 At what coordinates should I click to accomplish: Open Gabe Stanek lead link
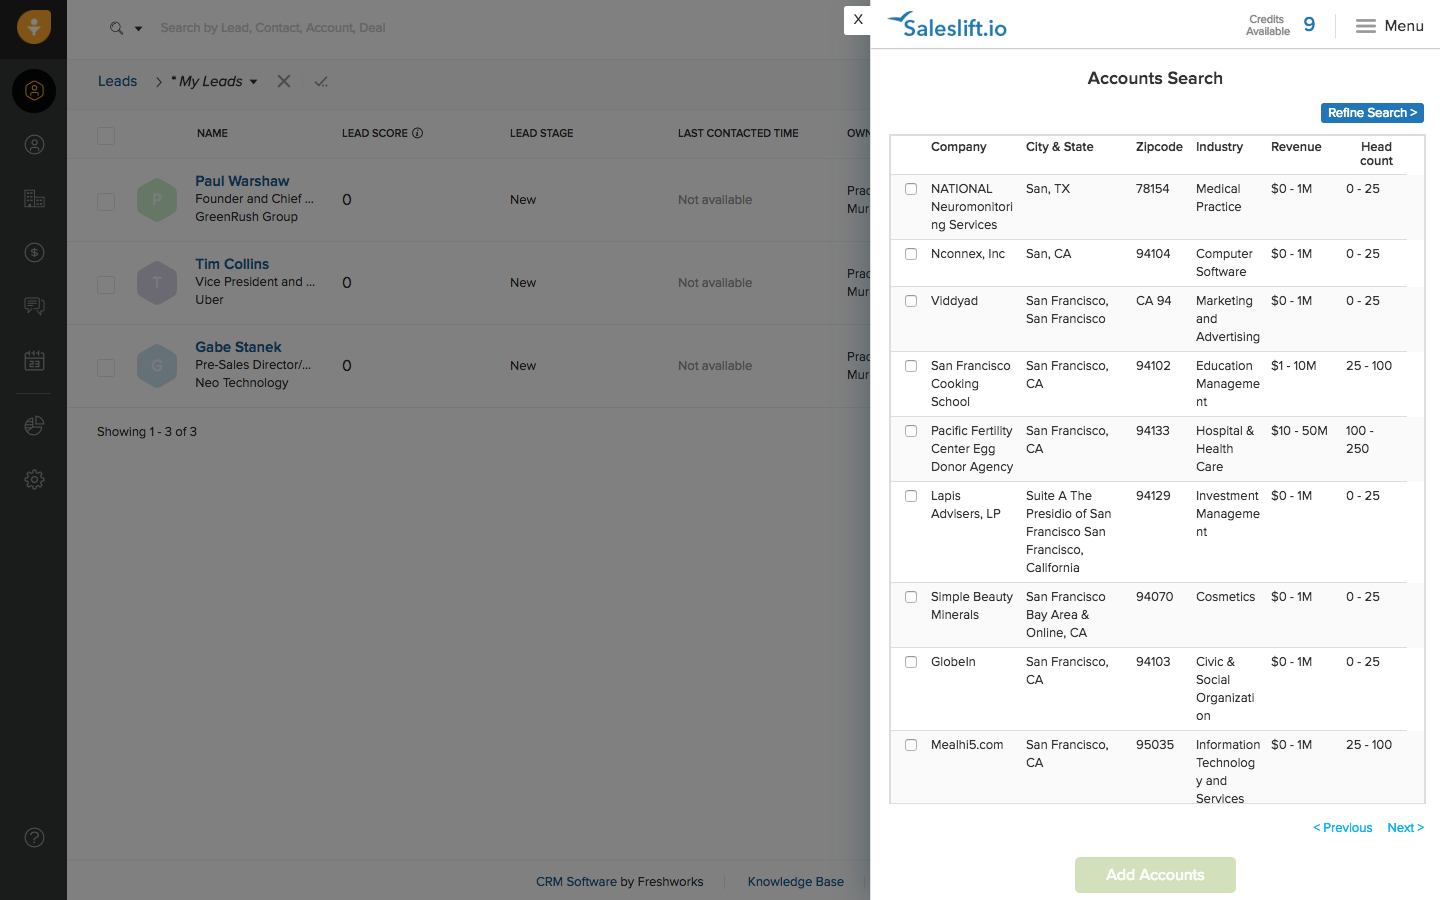tap(238, 347)
